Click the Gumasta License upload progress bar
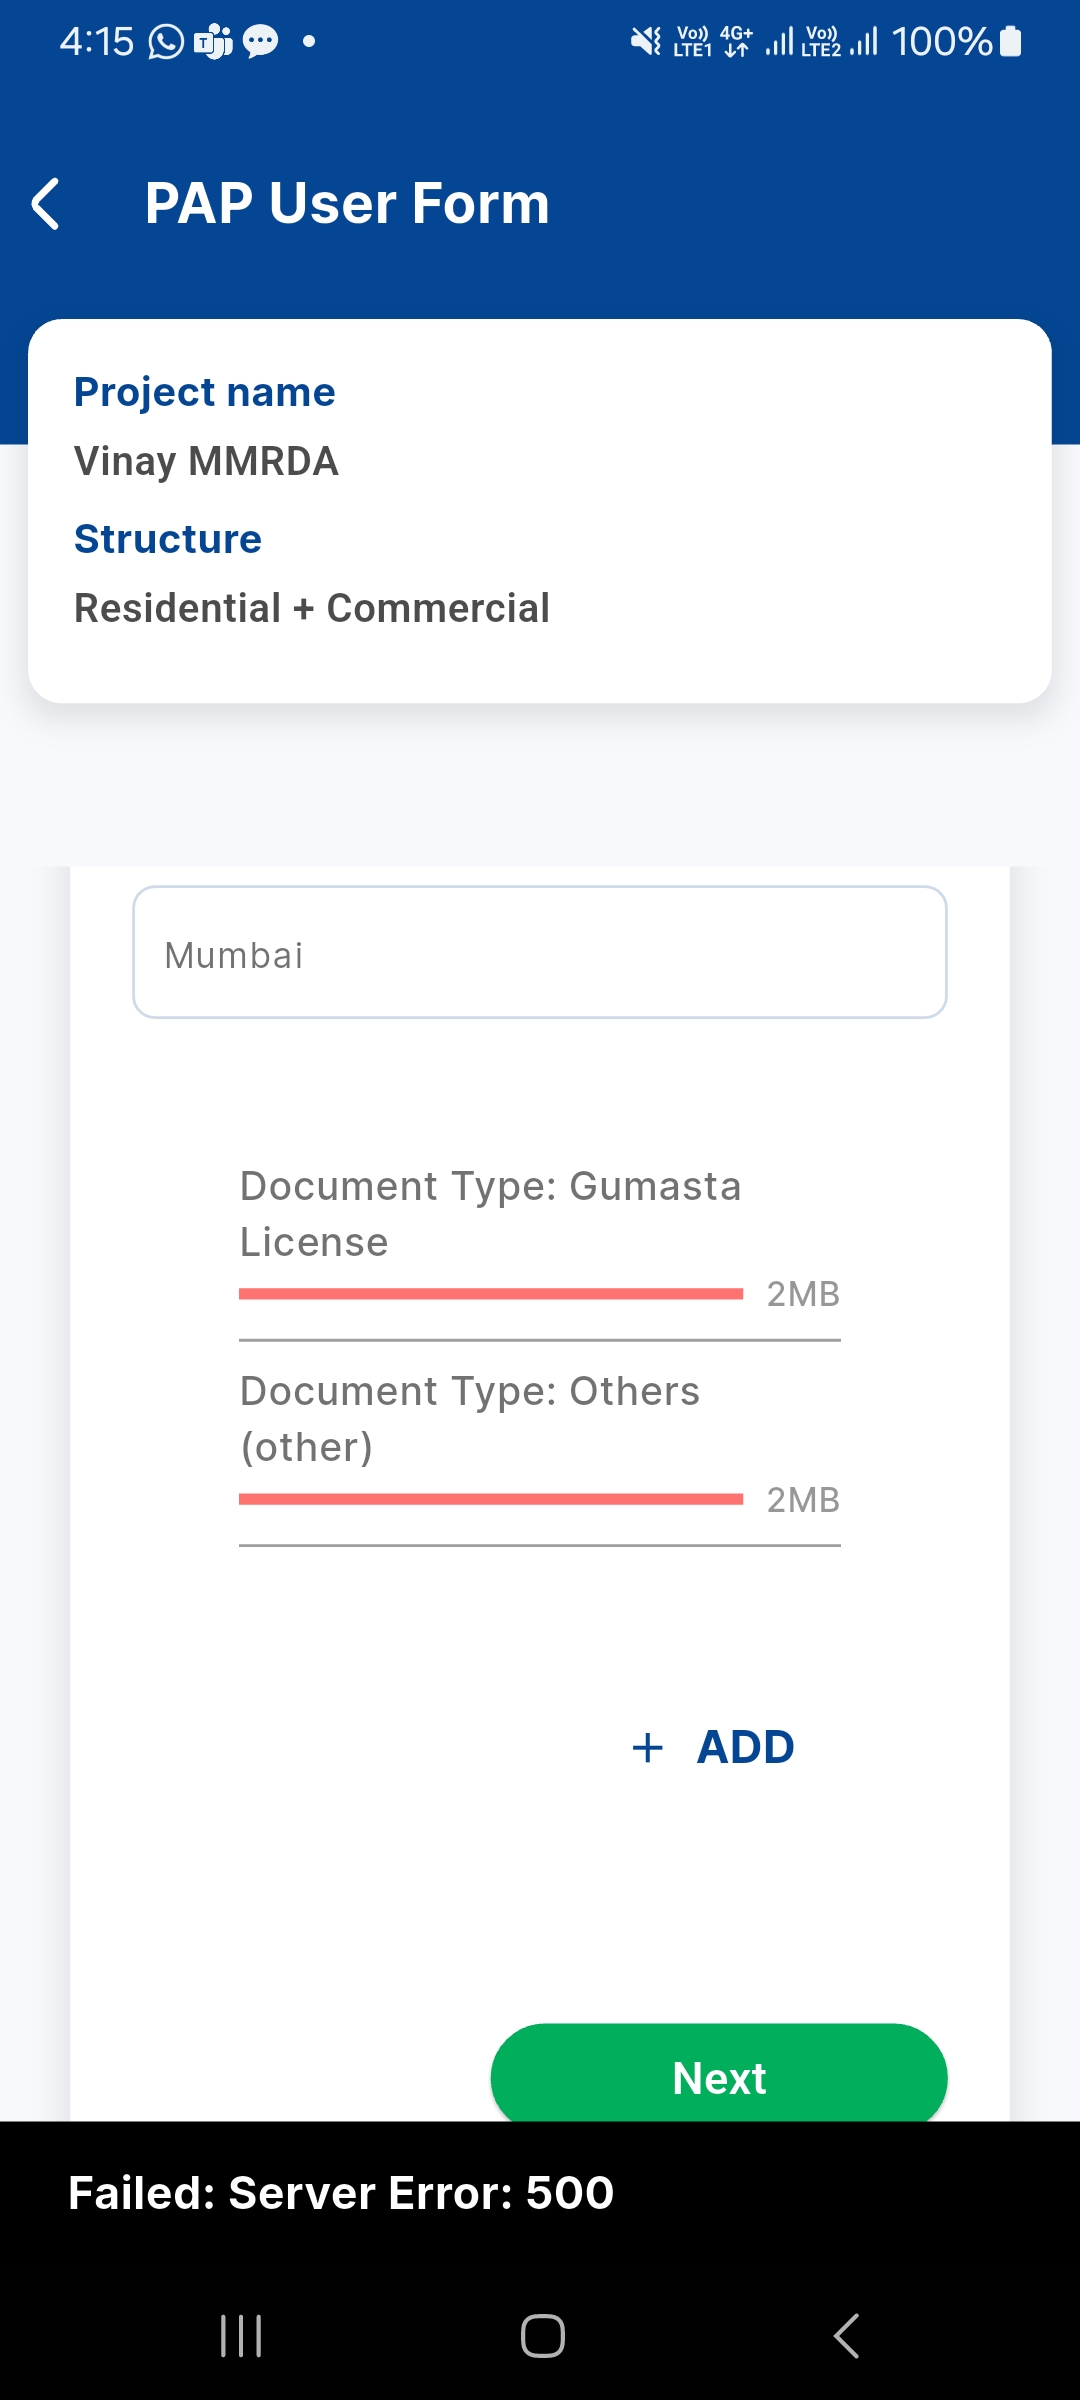The width and height of the screenshot is (1080, 2400). click(x=491, y=1294)
